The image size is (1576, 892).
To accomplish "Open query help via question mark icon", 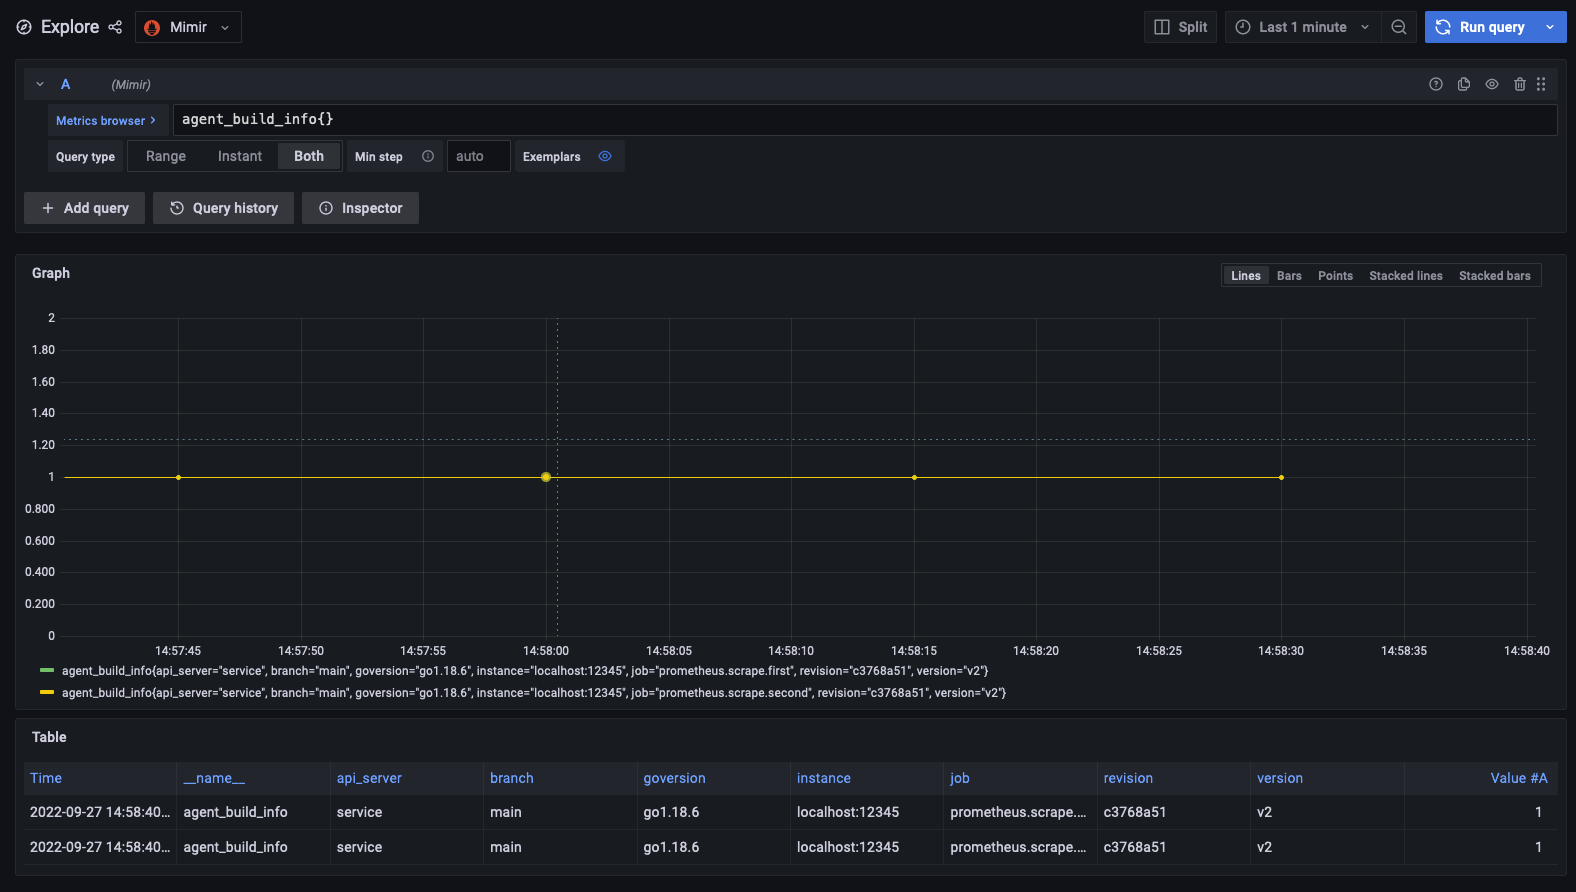I will coord(1436,85).
